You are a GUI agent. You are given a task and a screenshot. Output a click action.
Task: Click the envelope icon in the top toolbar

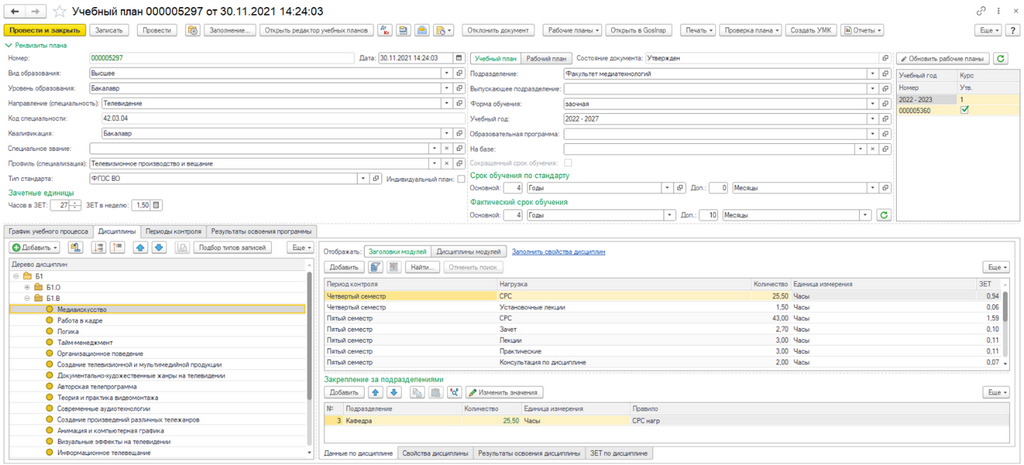pos(423,30)
